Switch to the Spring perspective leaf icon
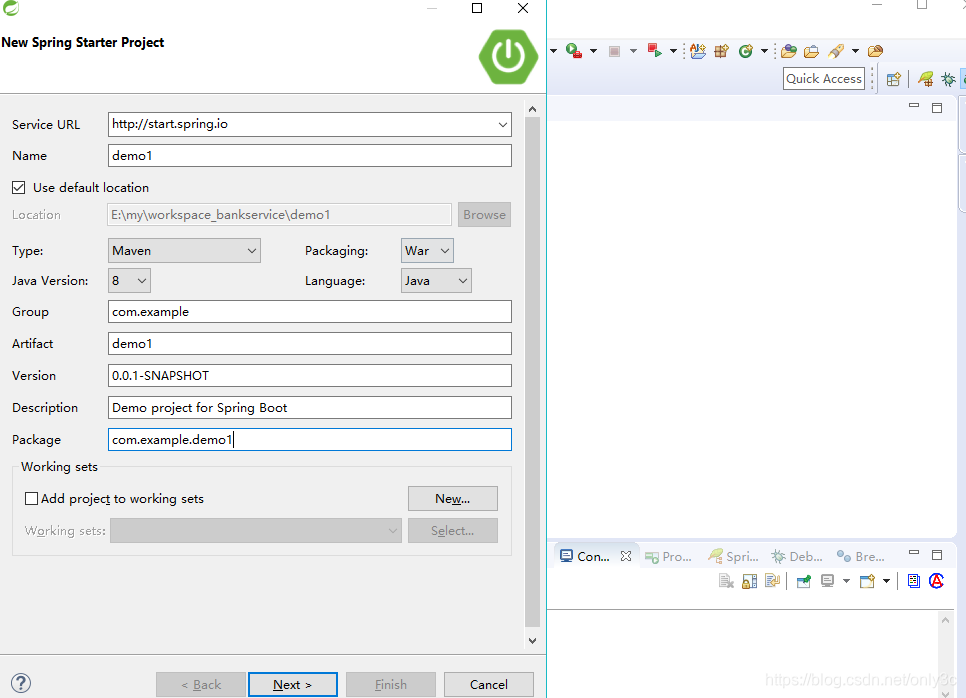Viewport: 966px width, 698px height. coord(925,79)
